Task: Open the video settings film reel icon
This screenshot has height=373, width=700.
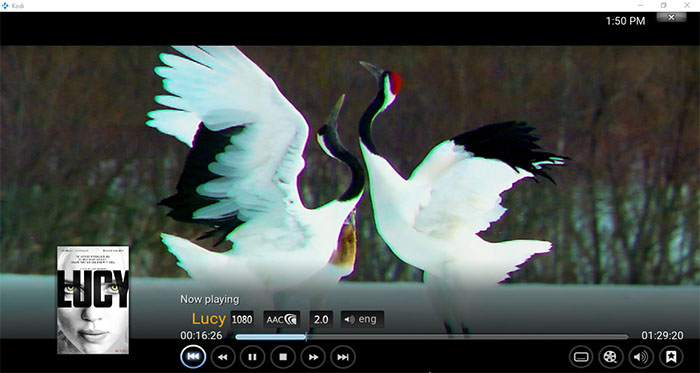Action: tap(611, 357)
